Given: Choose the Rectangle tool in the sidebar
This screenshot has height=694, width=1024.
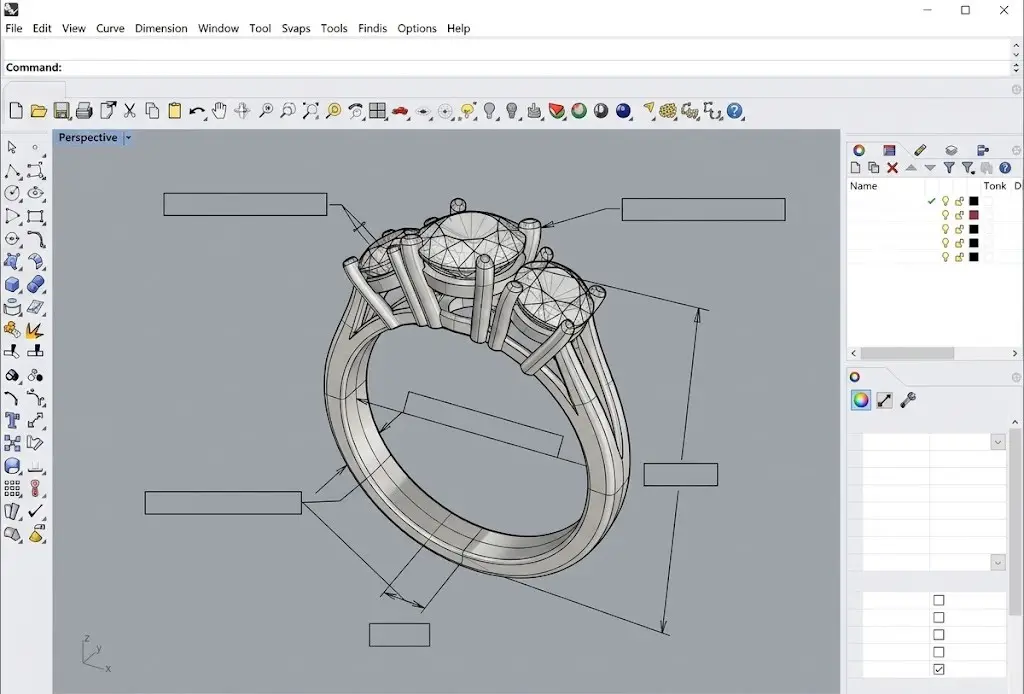Looking at the screenshot, I should click(x=35, y=216).
